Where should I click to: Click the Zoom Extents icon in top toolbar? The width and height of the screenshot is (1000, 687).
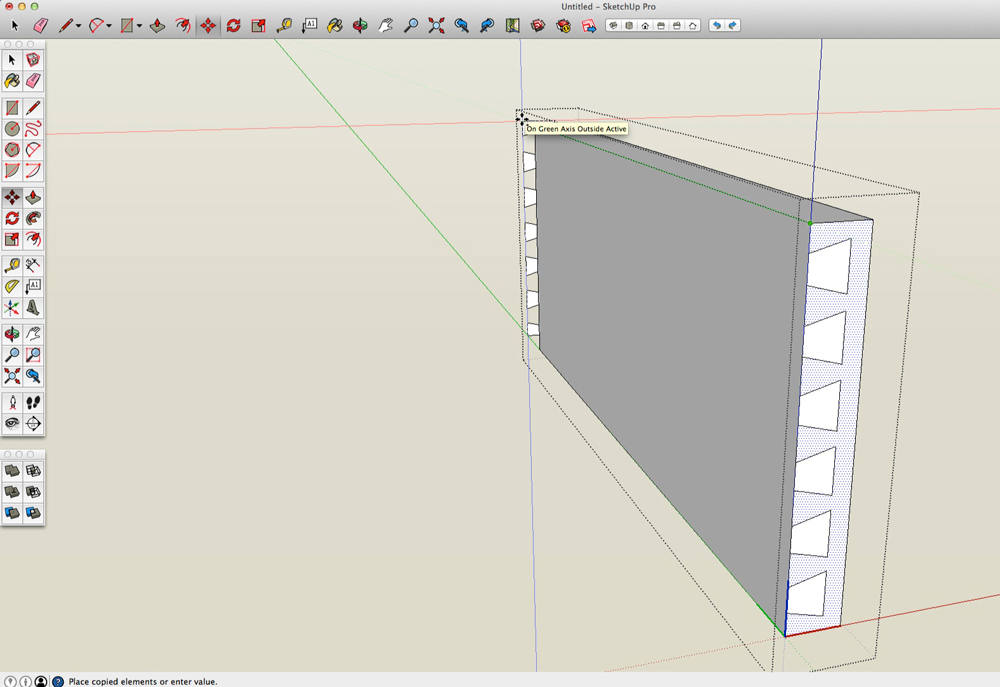pyautogui.click(x=436, y=25)
